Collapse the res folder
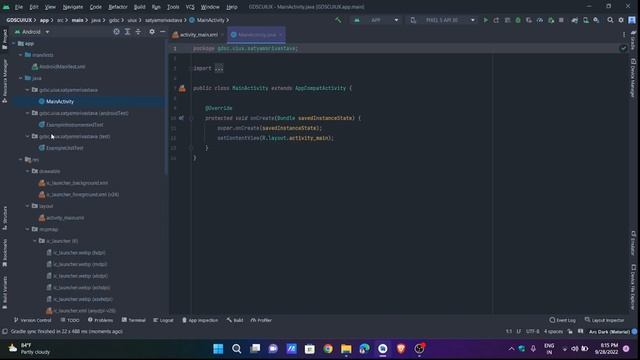Screen dimensions: 640x360 (x=21, y=160)
